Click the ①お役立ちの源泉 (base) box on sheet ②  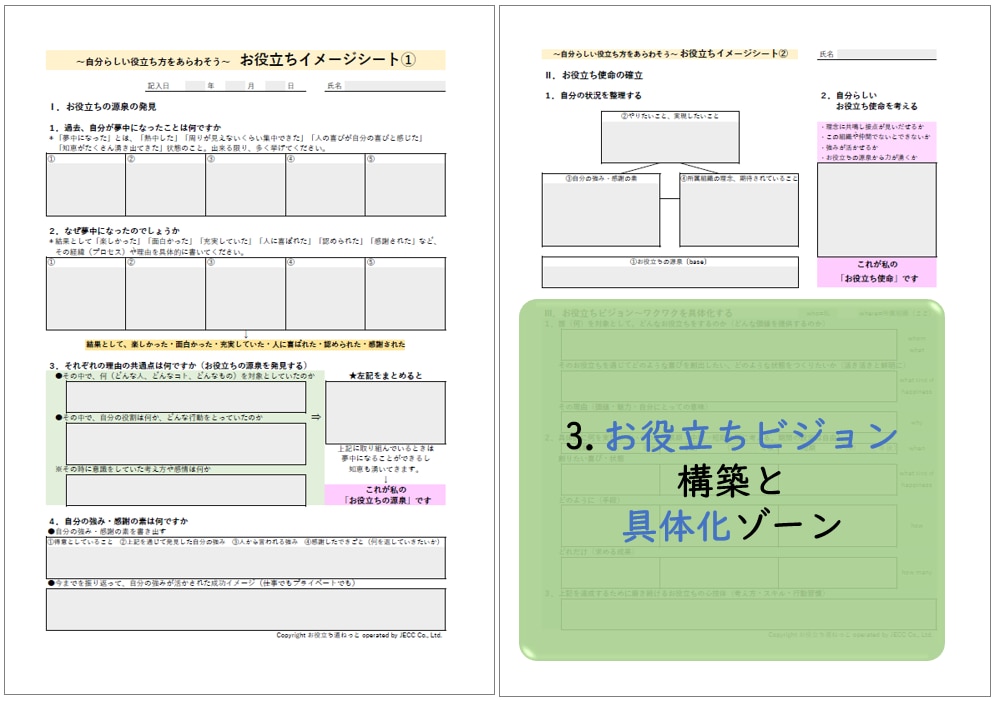[x=670, y=272]
